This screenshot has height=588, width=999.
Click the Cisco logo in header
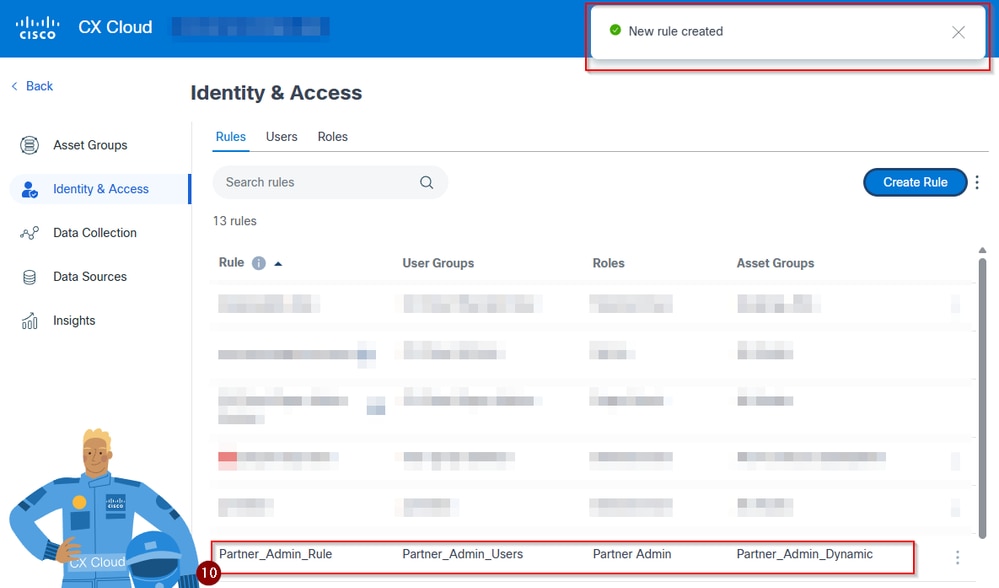click(x=38, y=27)
